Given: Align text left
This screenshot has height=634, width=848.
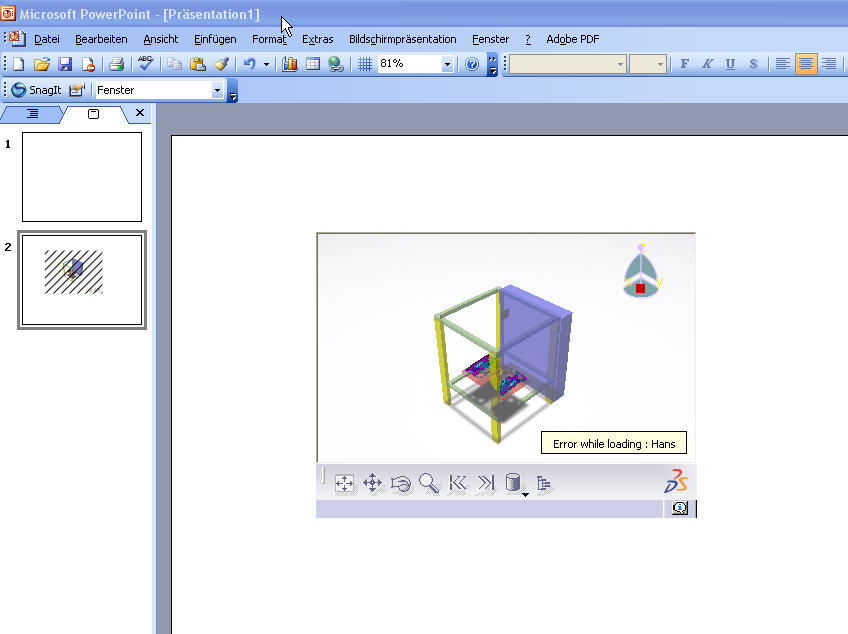Looking at the screenshot, I should [x=783, y=64].
